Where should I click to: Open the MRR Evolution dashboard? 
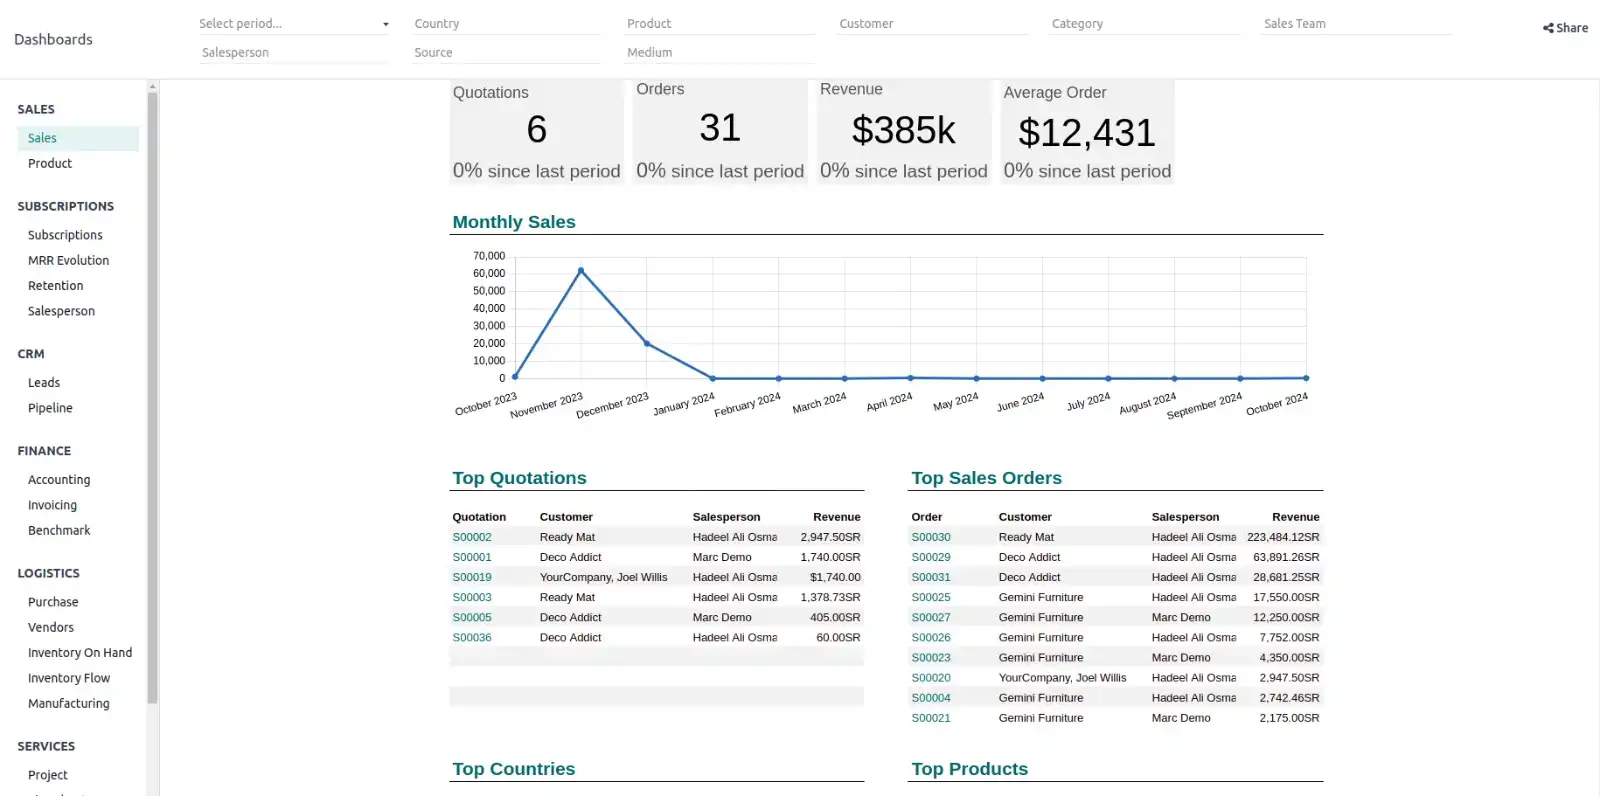tap(68, 261)
